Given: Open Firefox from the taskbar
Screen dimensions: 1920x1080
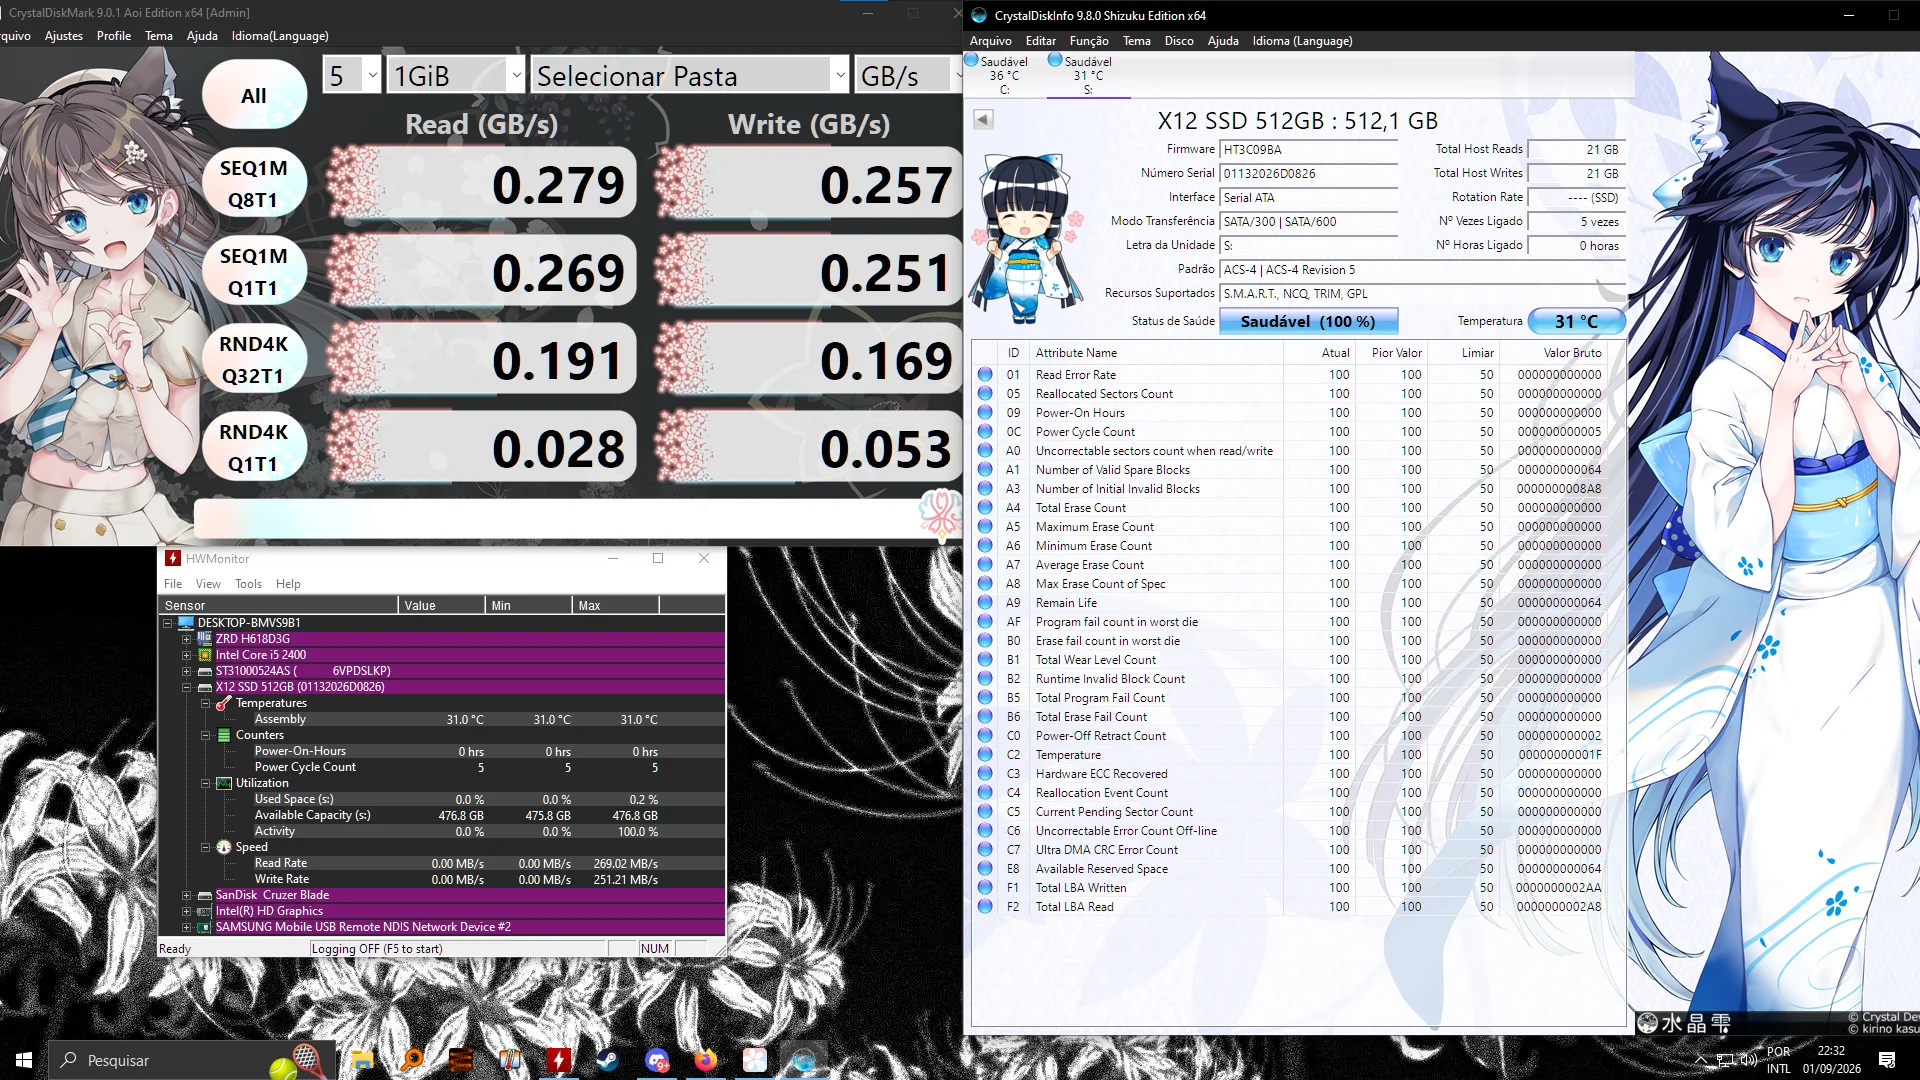Looking at the screenshot, I should click(705, 1060).
